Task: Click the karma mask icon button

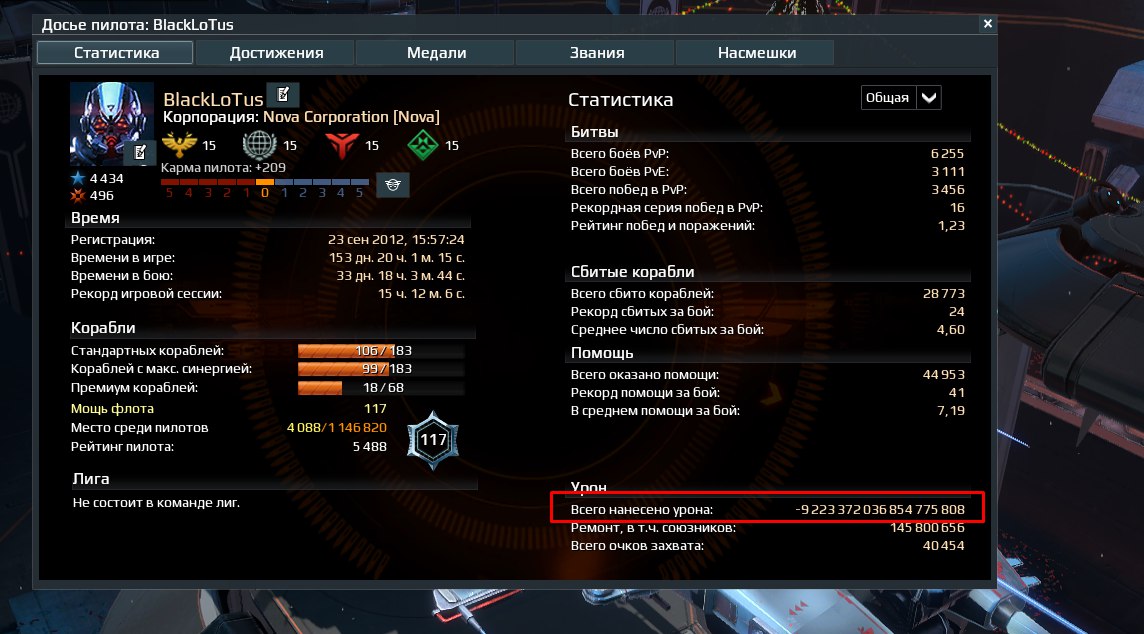Action: pyautogui.click(x=393, y=185)
